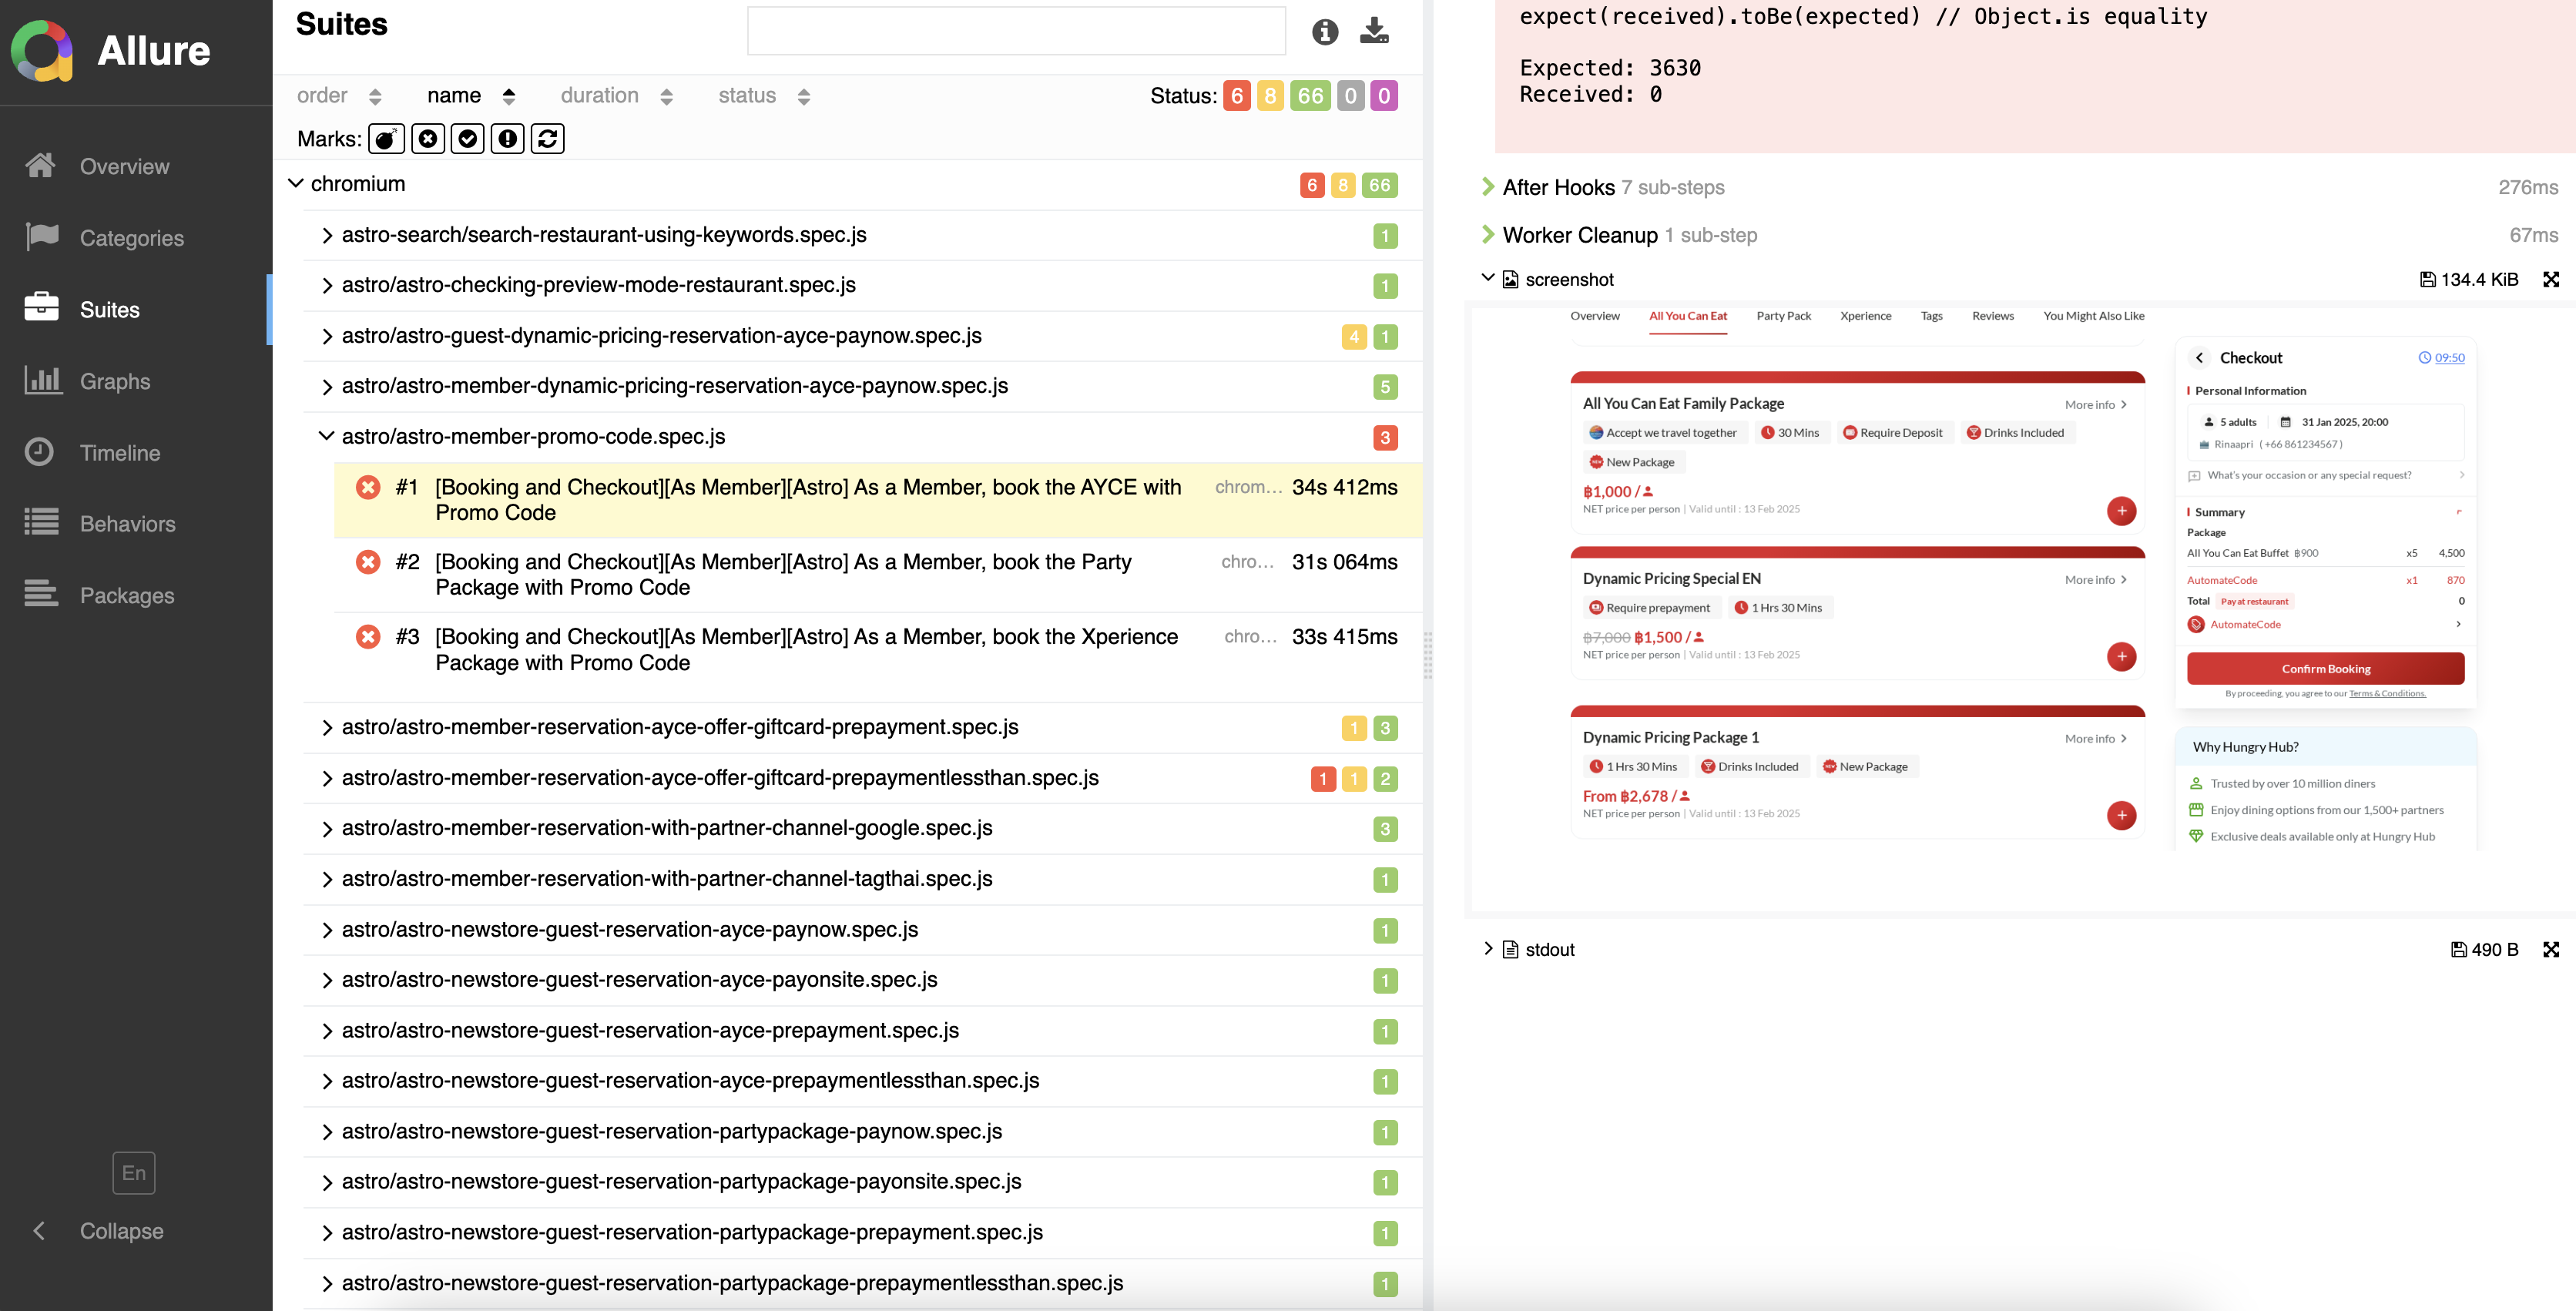This screenshot has width=2576, height=1311.
Task: Toggle the flaky bomb mark filter
Action: [x=386, y=139]
